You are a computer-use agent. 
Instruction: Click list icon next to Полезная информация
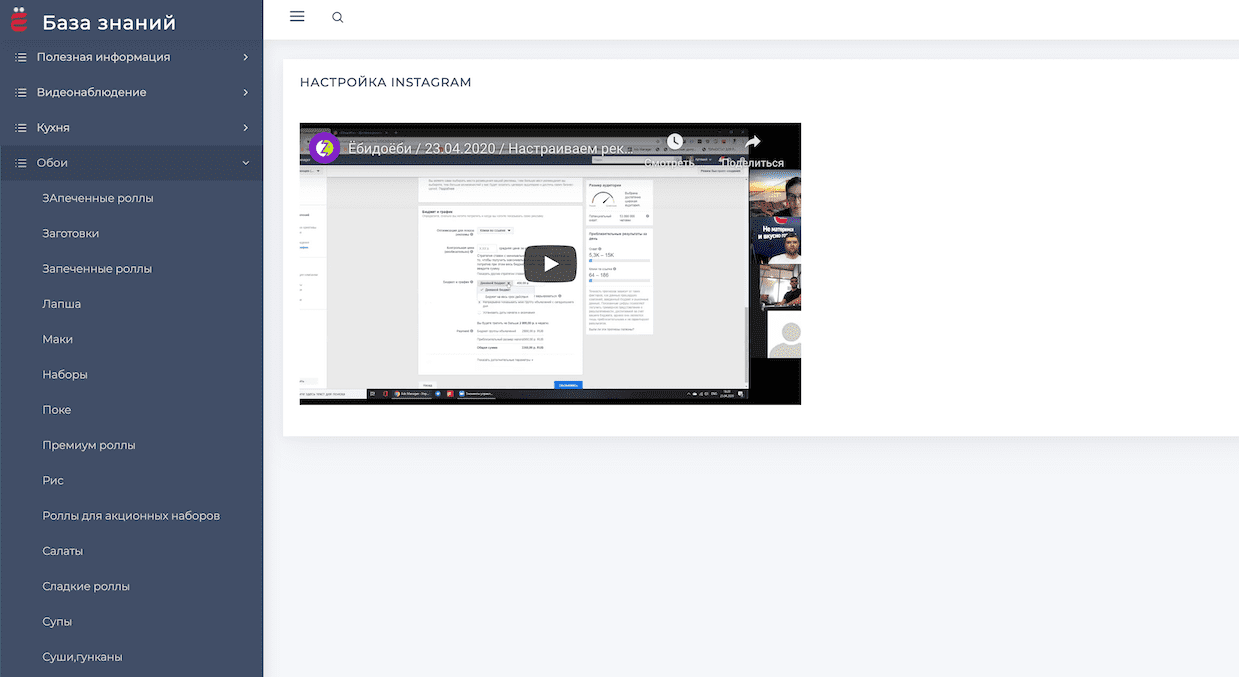(x=20, y=57)
